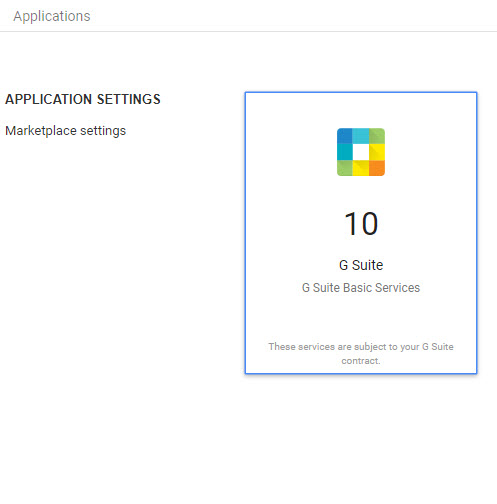Screen dimensions: 497x504
Task: Select the APPLICATION SETTINGS heading
Action: pos(83,99)
